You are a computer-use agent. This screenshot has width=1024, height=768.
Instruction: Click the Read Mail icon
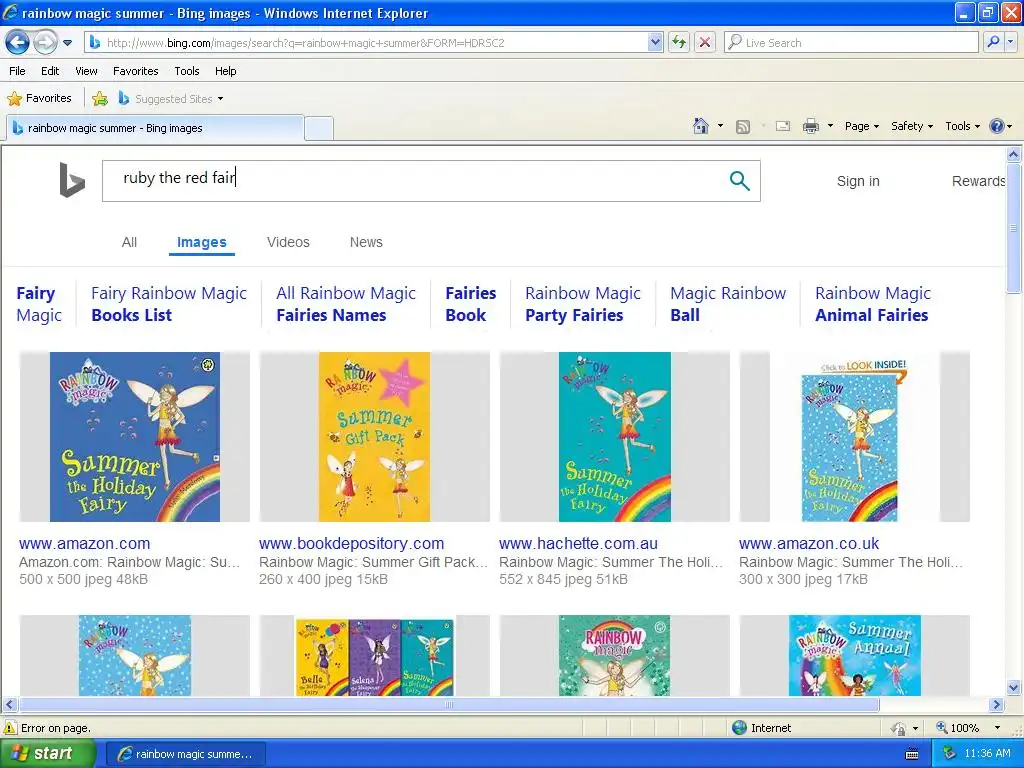(782, 126)
